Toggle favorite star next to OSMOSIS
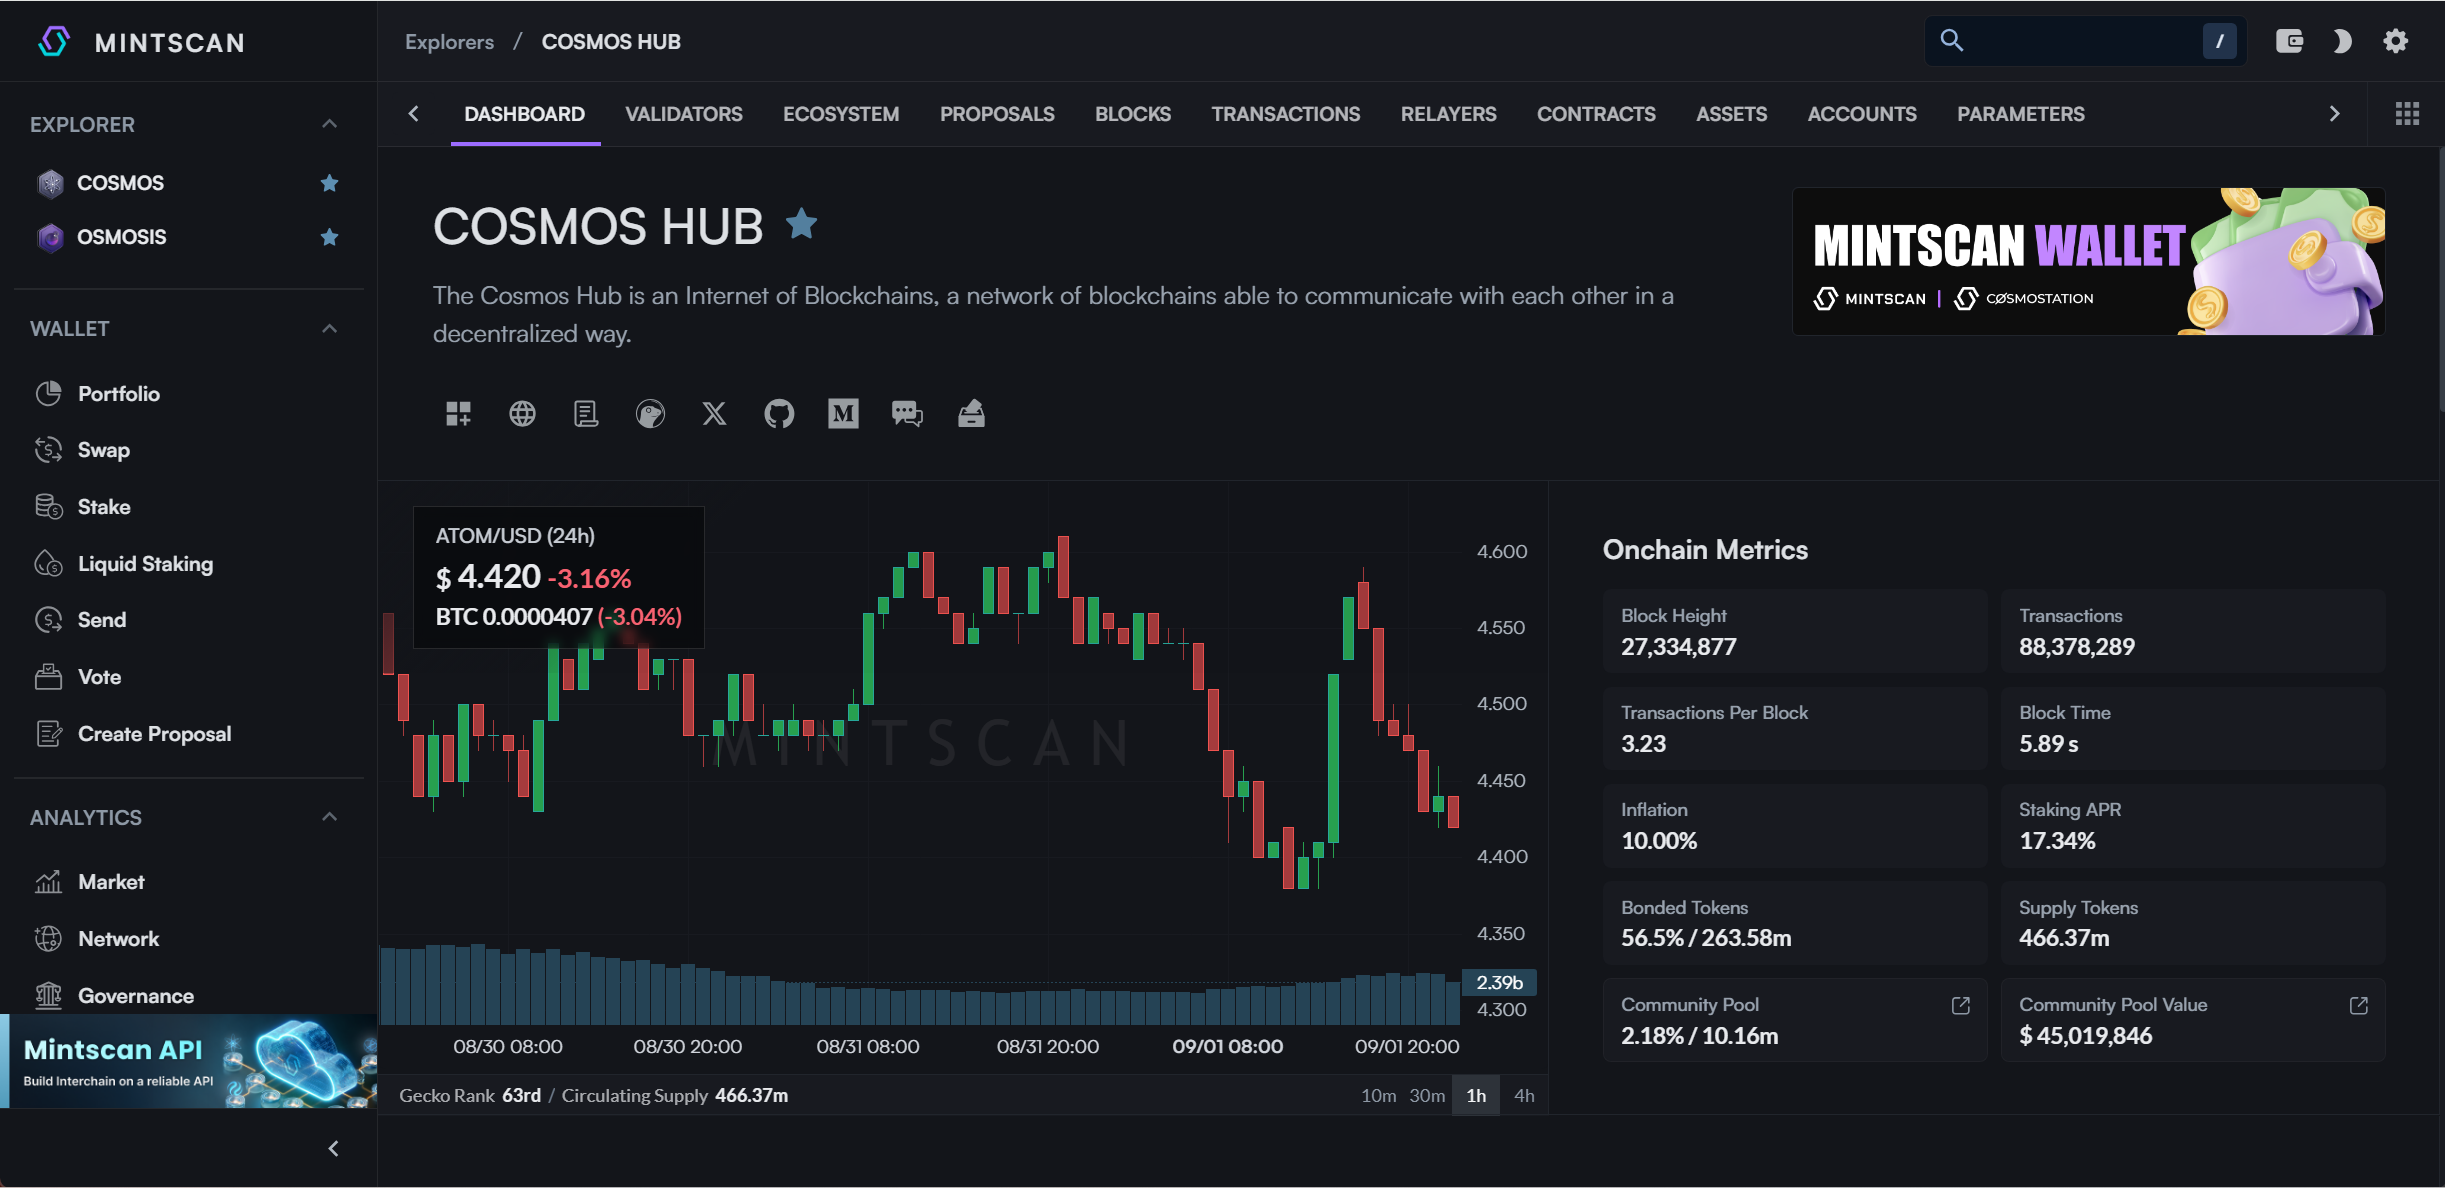Viewport: 2445px width, 1188px height. point(329,237)
